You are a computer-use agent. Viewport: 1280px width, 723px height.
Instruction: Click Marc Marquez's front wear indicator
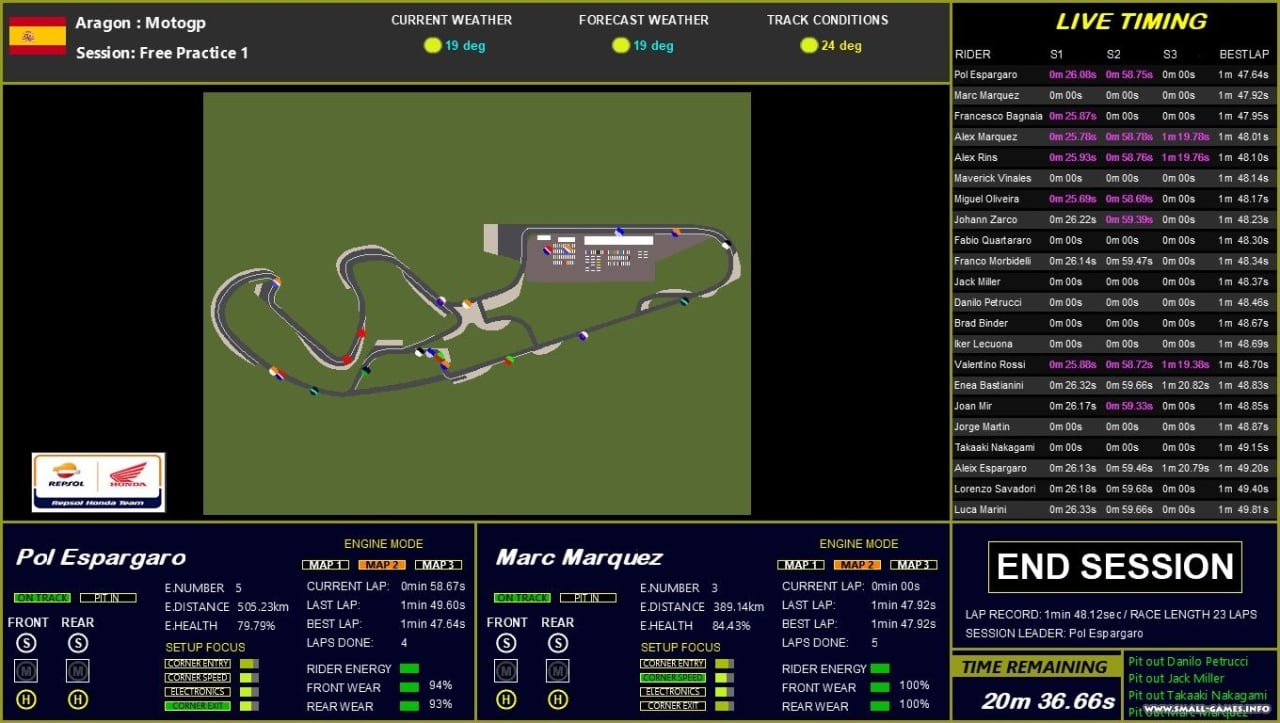[x=882, y=687]
